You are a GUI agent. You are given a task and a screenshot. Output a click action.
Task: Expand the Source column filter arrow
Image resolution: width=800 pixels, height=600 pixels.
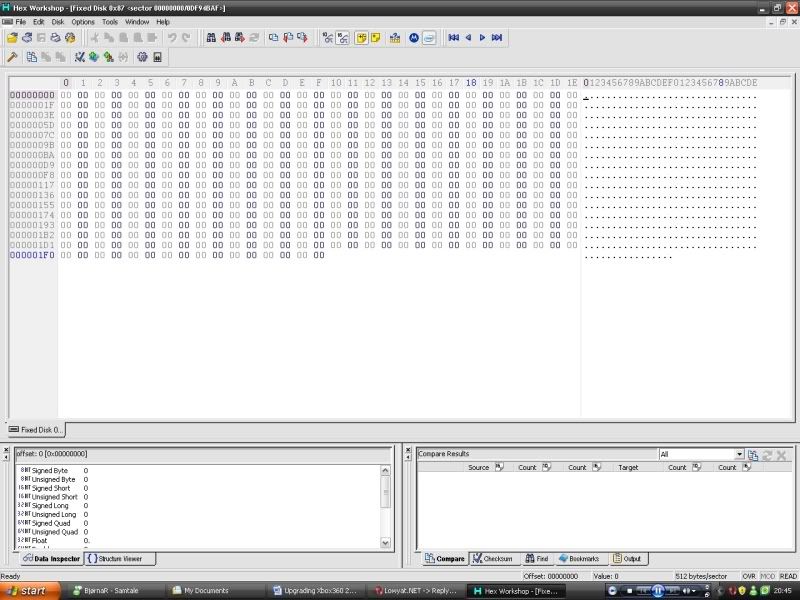[498, 467]
